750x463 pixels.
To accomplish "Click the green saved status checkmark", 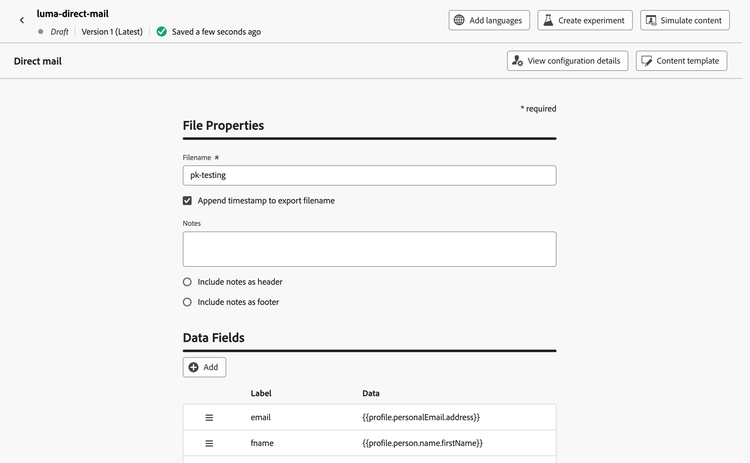I will (x=161, y=32).
